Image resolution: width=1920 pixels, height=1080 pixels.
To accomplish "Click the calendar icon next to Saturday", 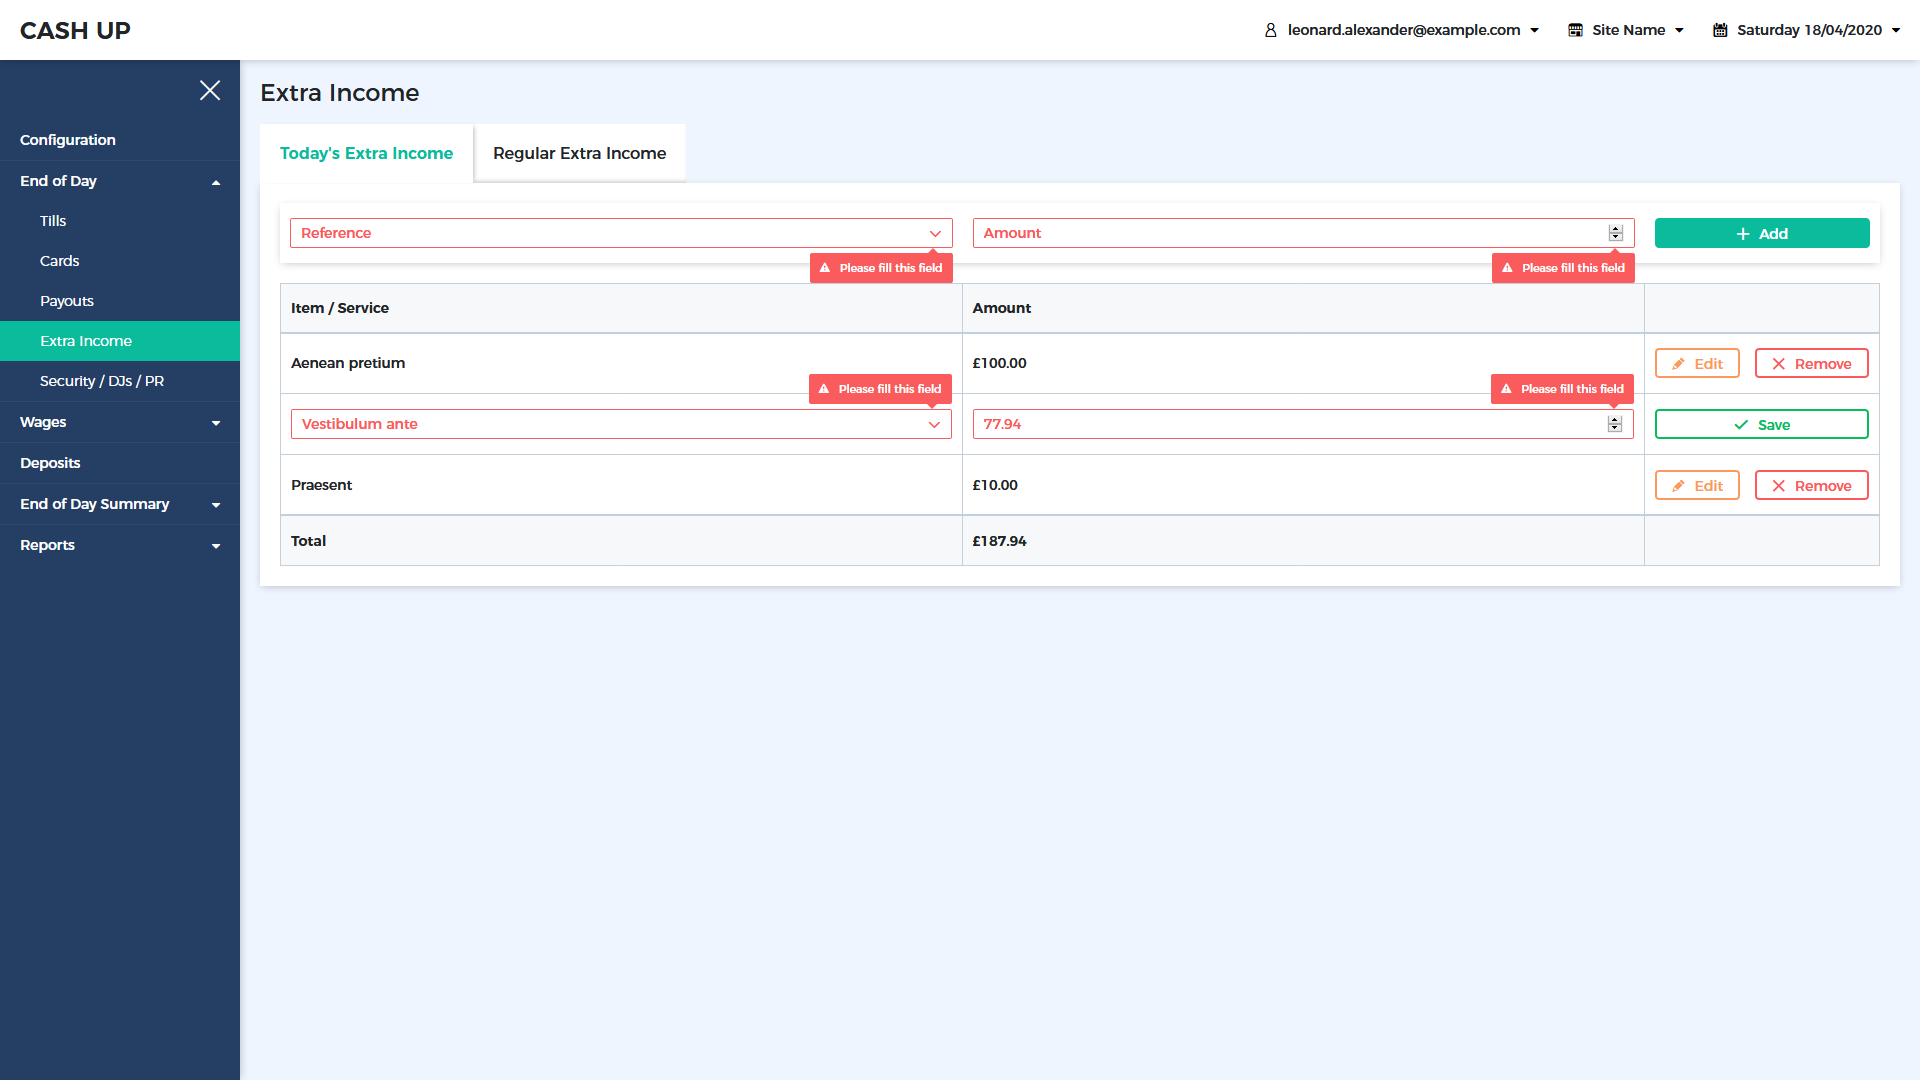I will tap(1720, 30).
